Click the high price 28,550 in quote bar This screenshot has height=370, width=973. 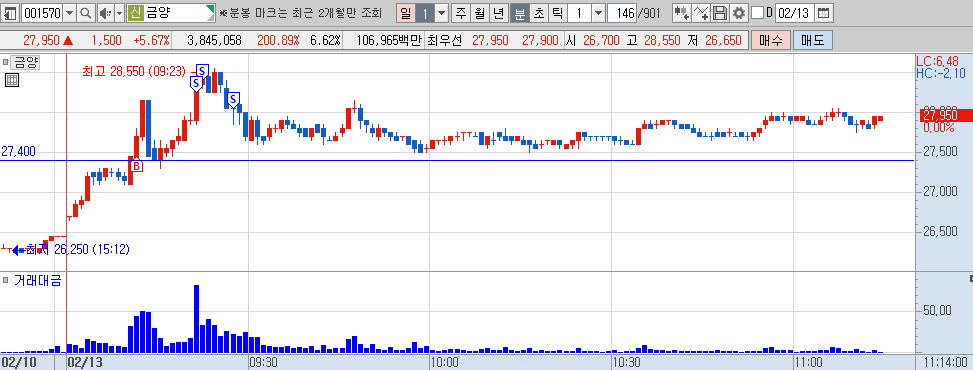662,40
